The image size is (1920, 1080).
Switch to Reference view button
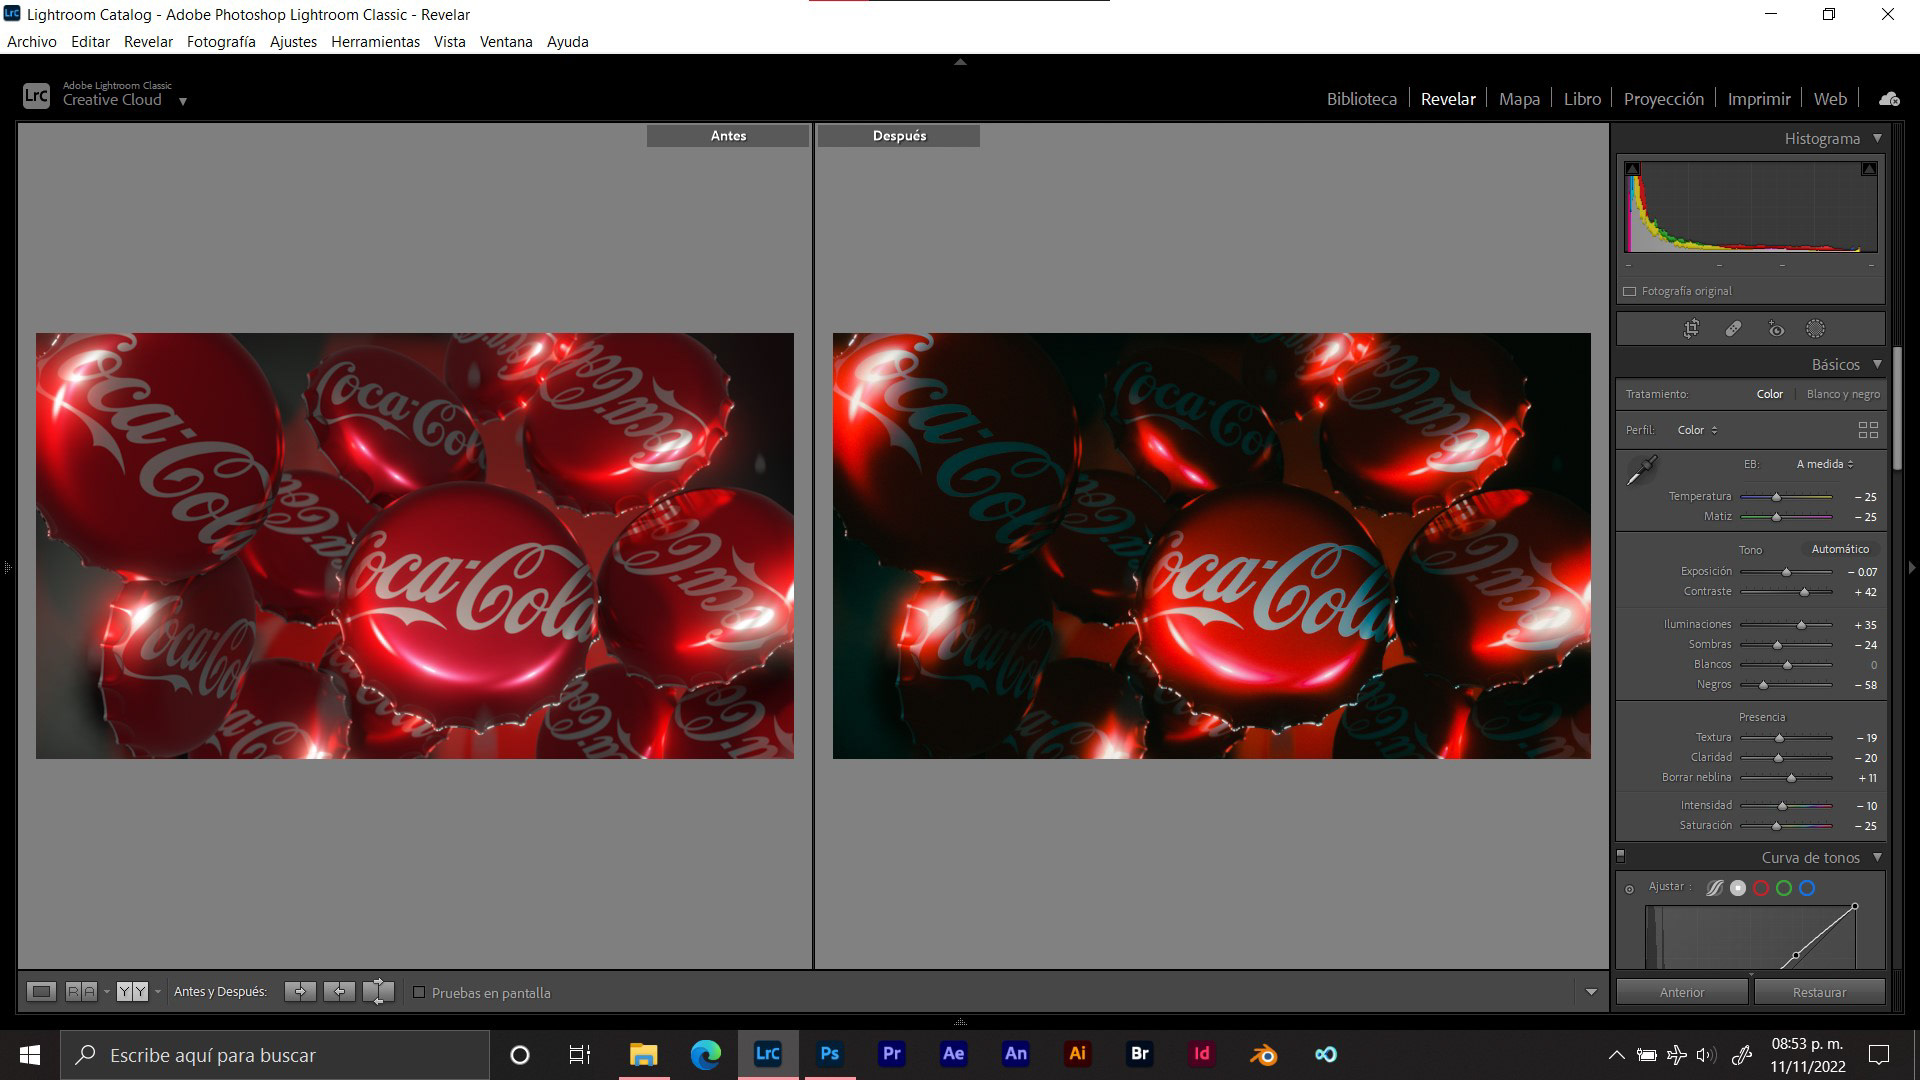(82, 992)
